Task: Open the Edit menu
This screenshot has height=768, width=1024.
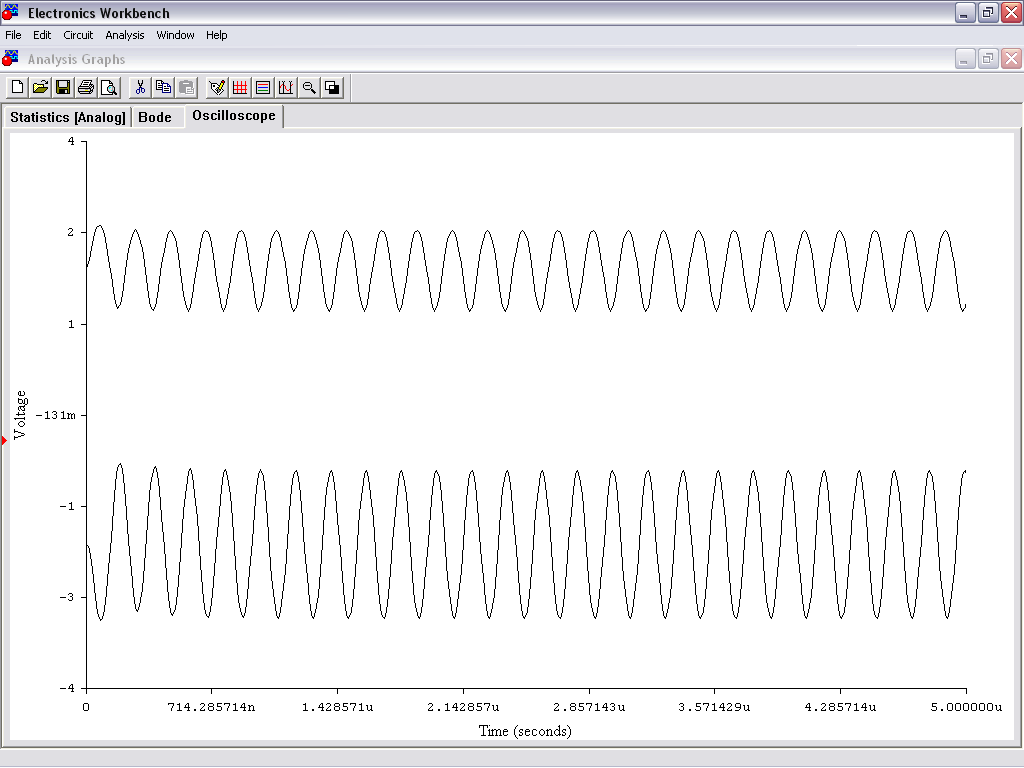Action: point(42,35)
